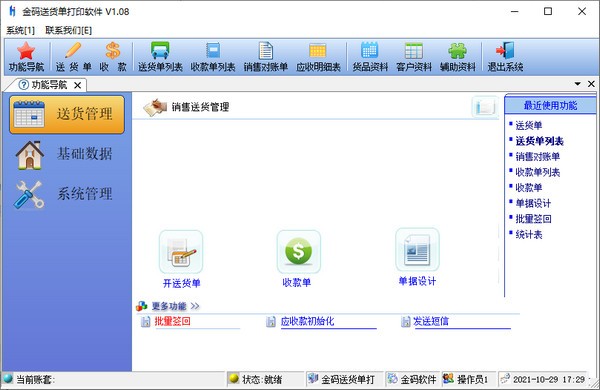Close the 功能导航 tab
This screenshot has width=600, height=390.
tap(78, 85)
